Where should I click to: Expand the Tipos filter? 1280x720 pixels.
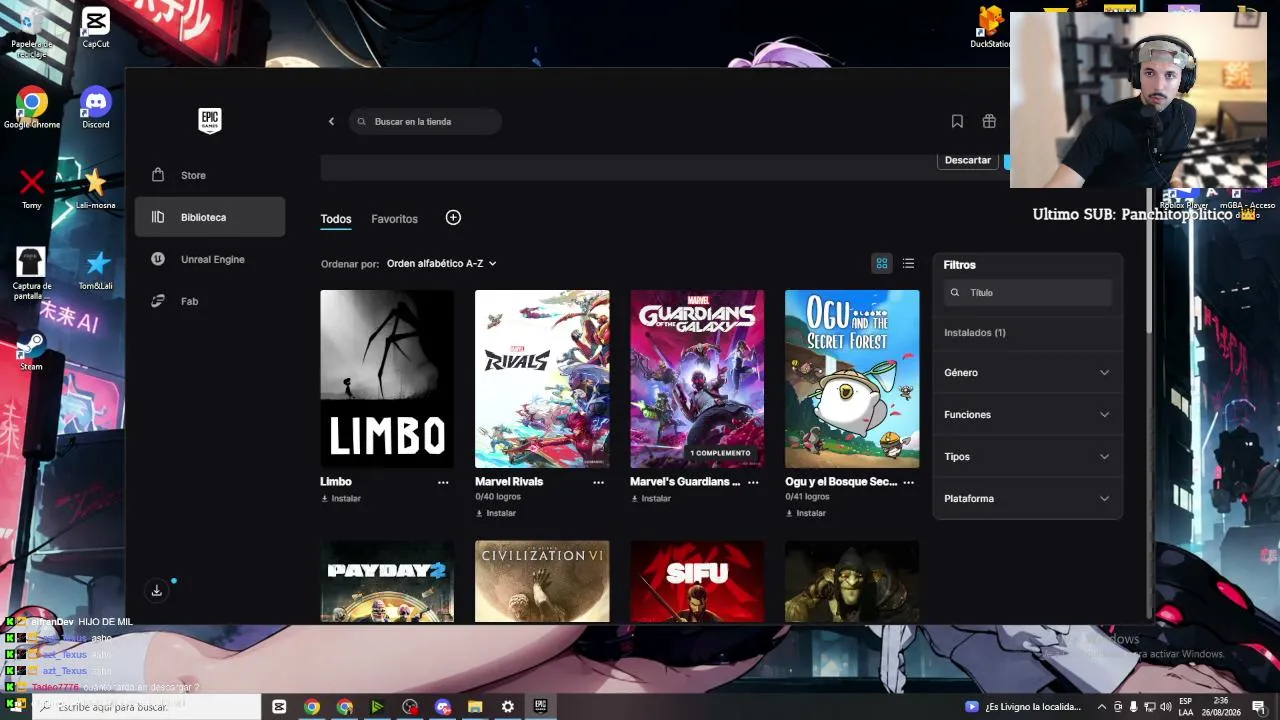(1027, 457)
